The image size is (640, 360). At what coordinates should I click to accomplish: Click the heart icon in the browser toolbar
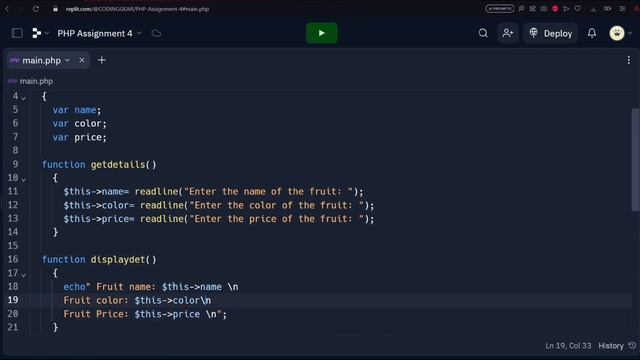[x=578, y=9]
